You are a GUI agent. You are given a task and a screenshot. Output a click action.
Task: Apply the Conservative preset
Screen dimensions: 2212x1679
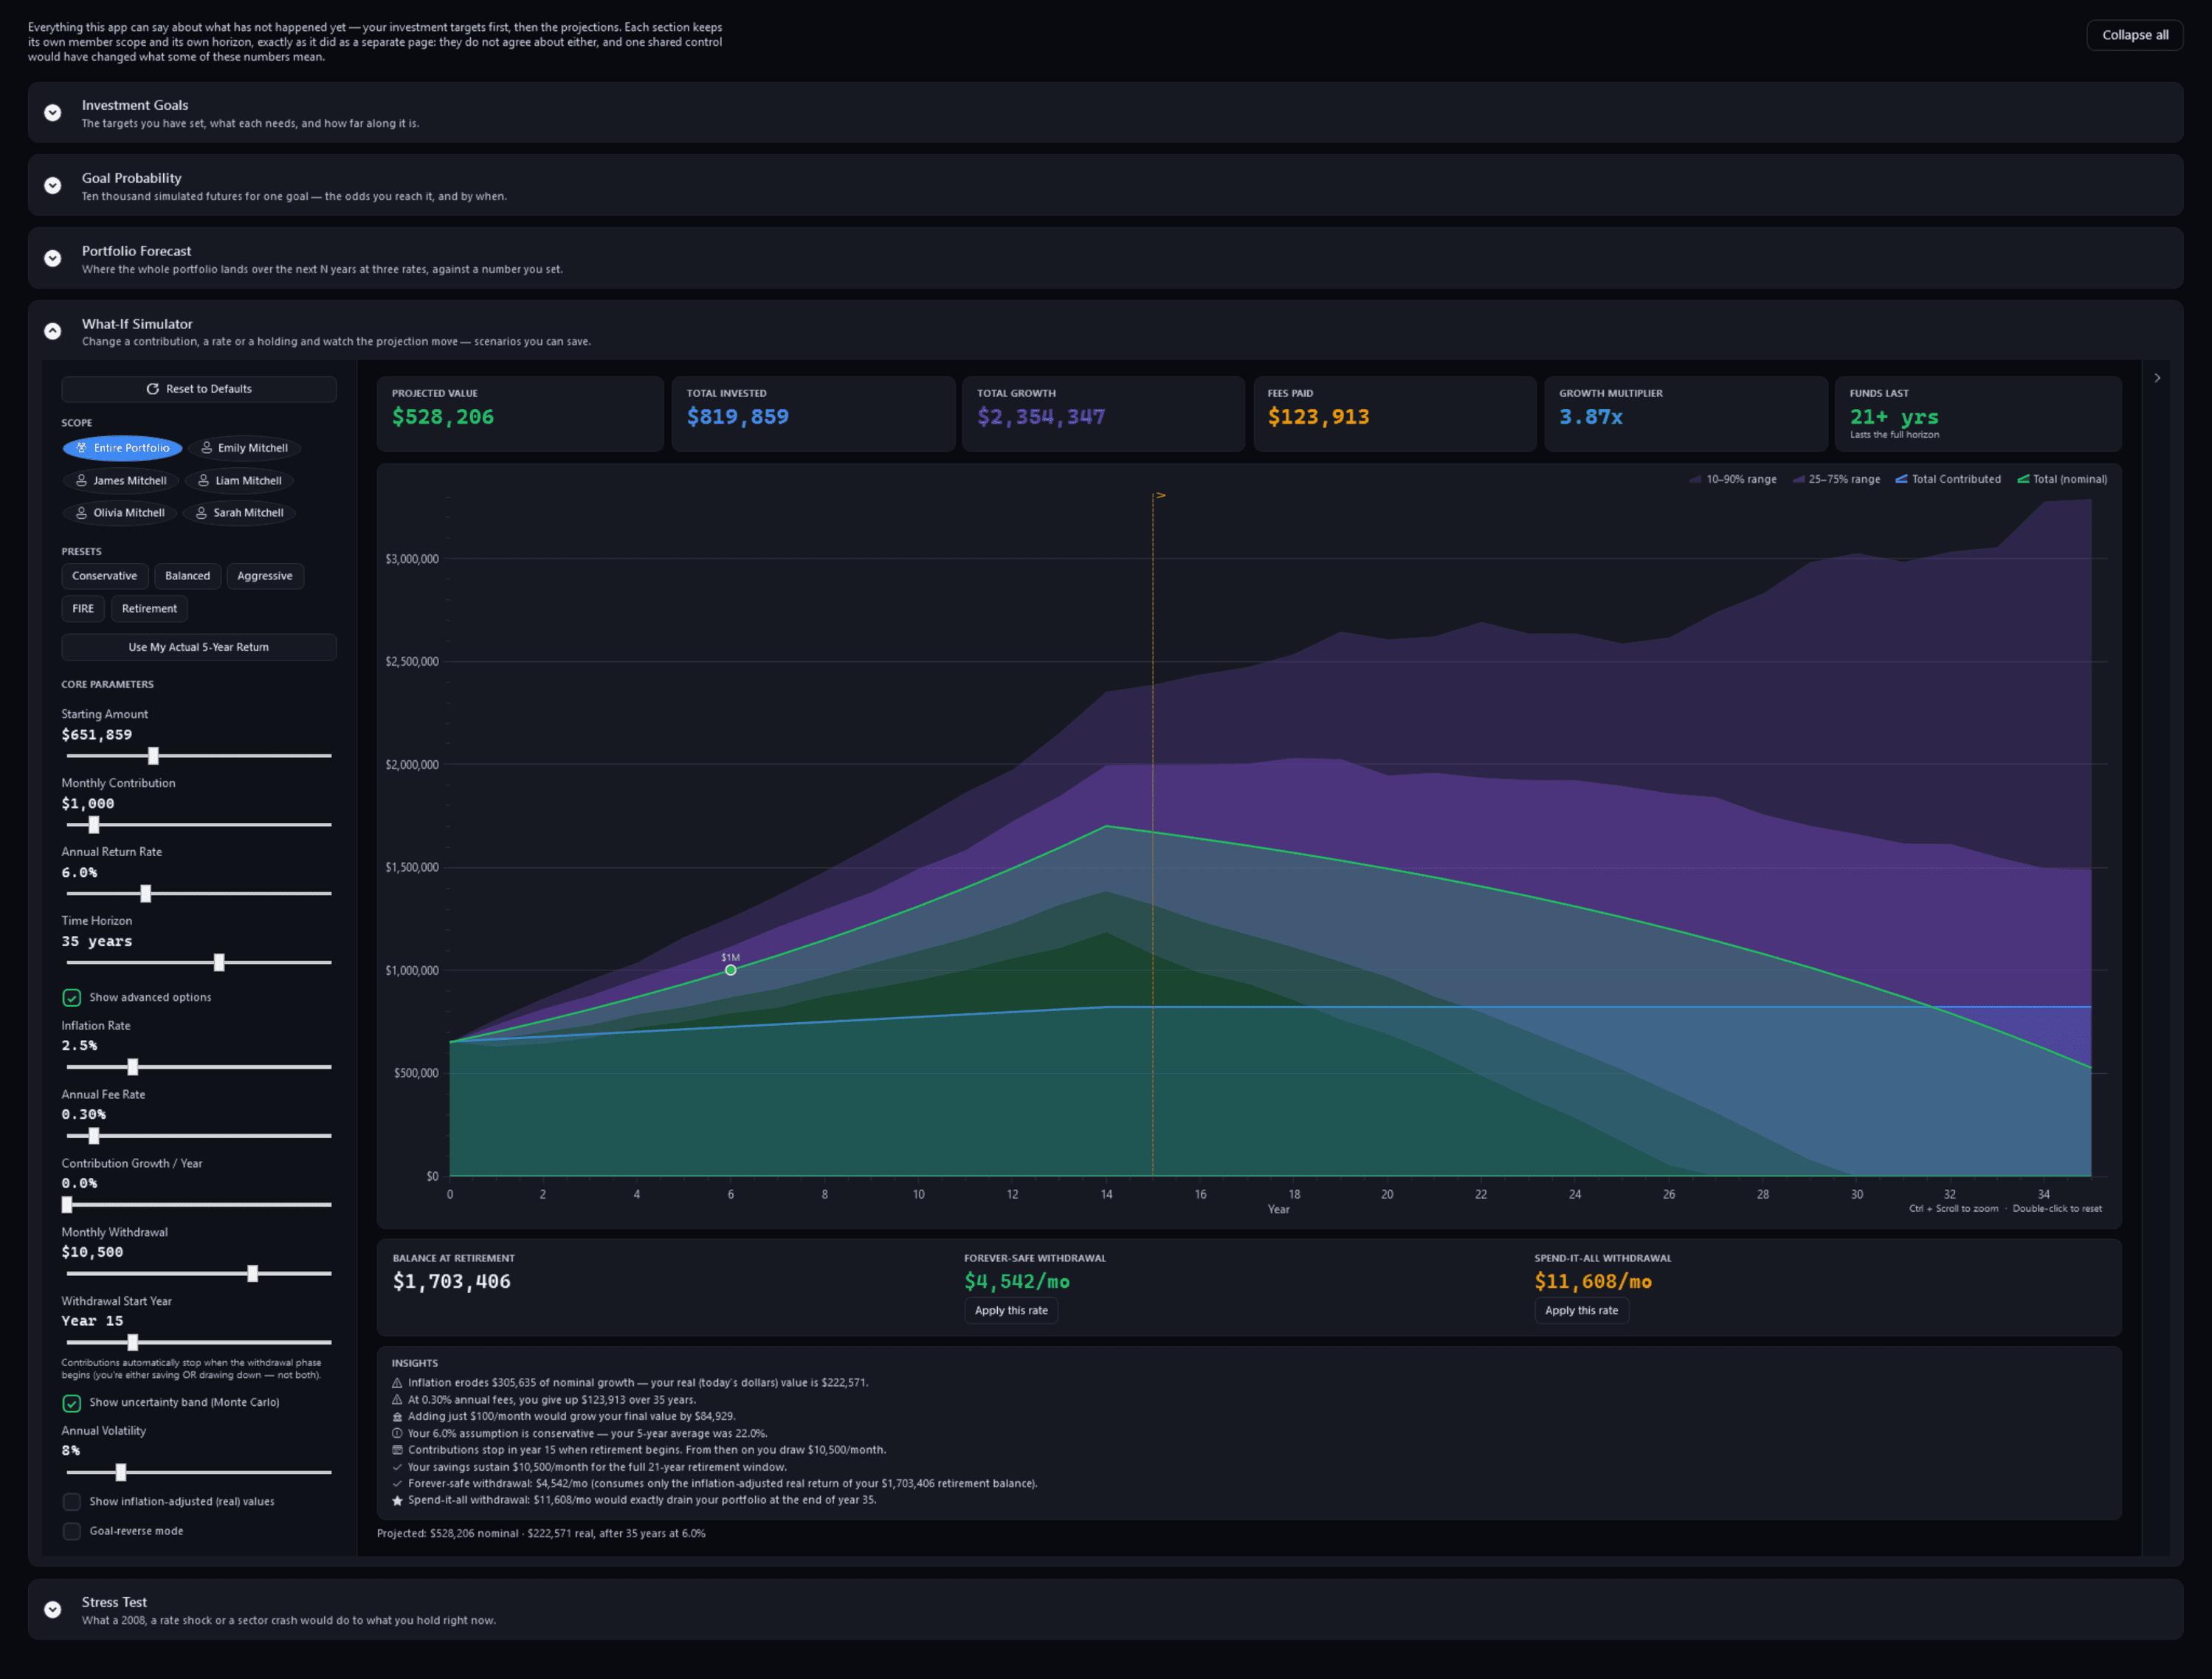click(x=105, y=576)
